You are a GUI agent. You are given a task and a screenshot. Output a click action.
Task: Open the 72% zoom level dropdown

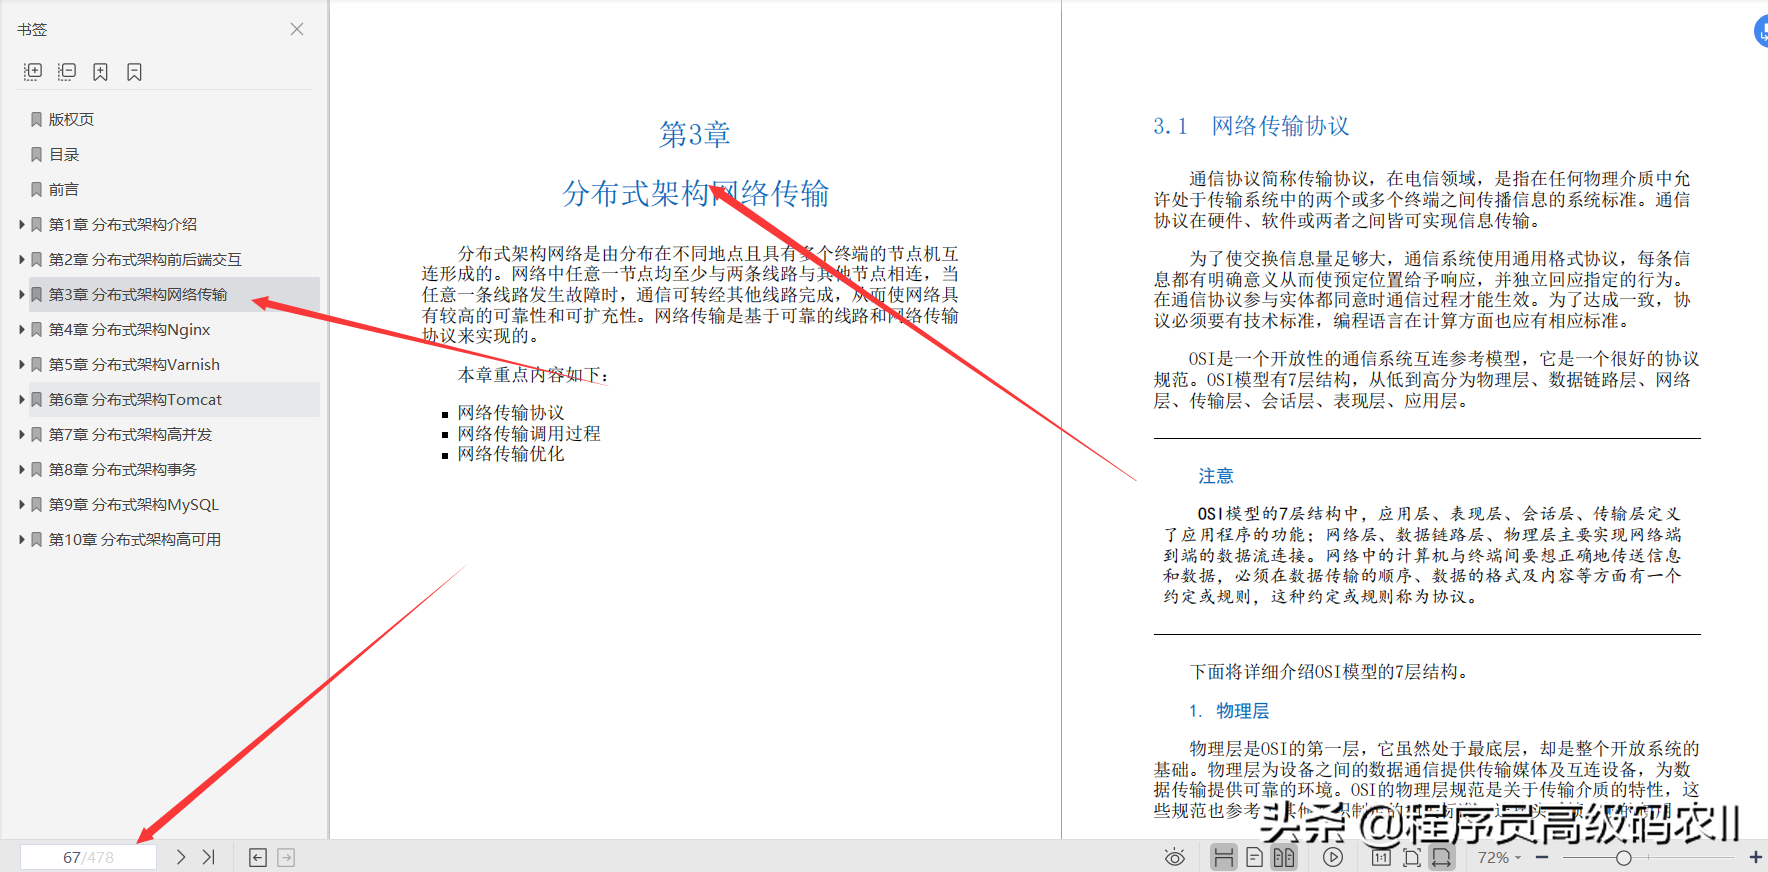click(1499, 857)
